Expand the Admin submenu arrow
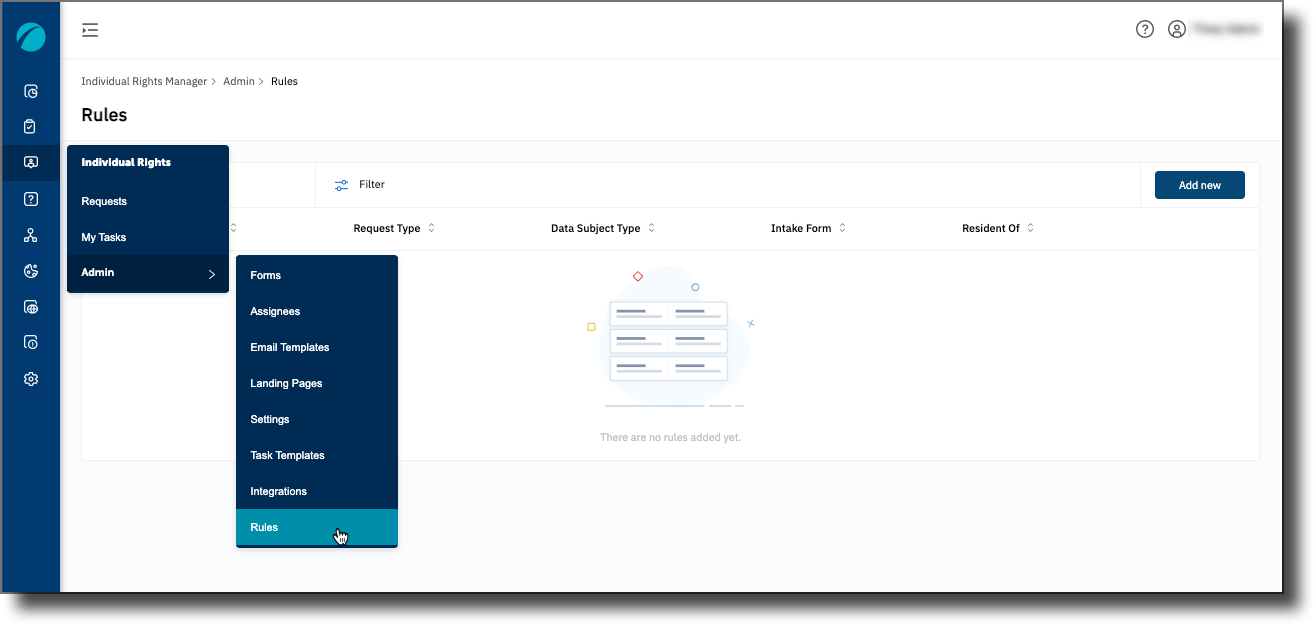 211,273
